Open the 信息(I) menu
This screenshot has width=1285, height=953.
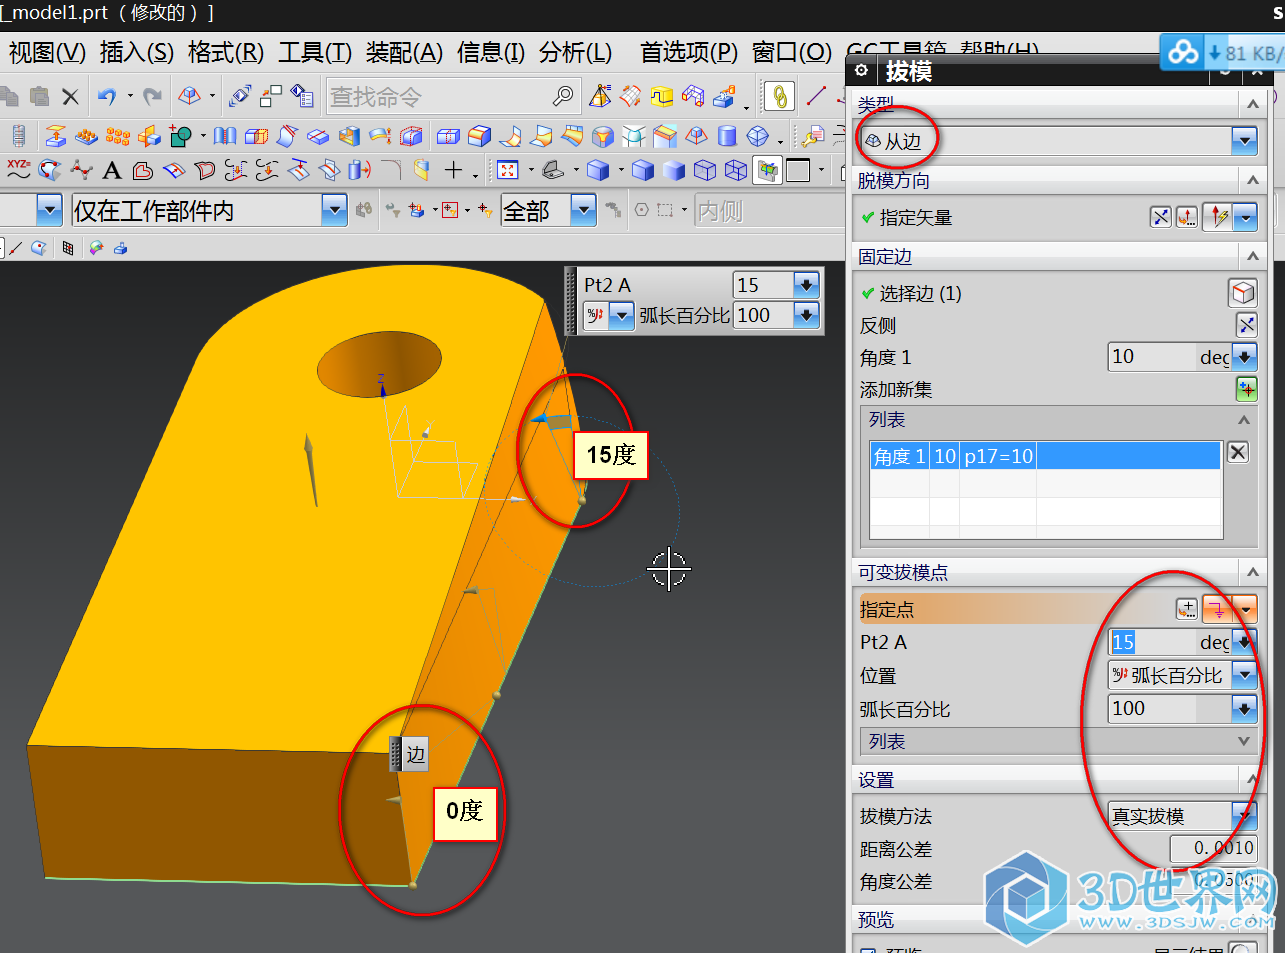coord(491,52)
